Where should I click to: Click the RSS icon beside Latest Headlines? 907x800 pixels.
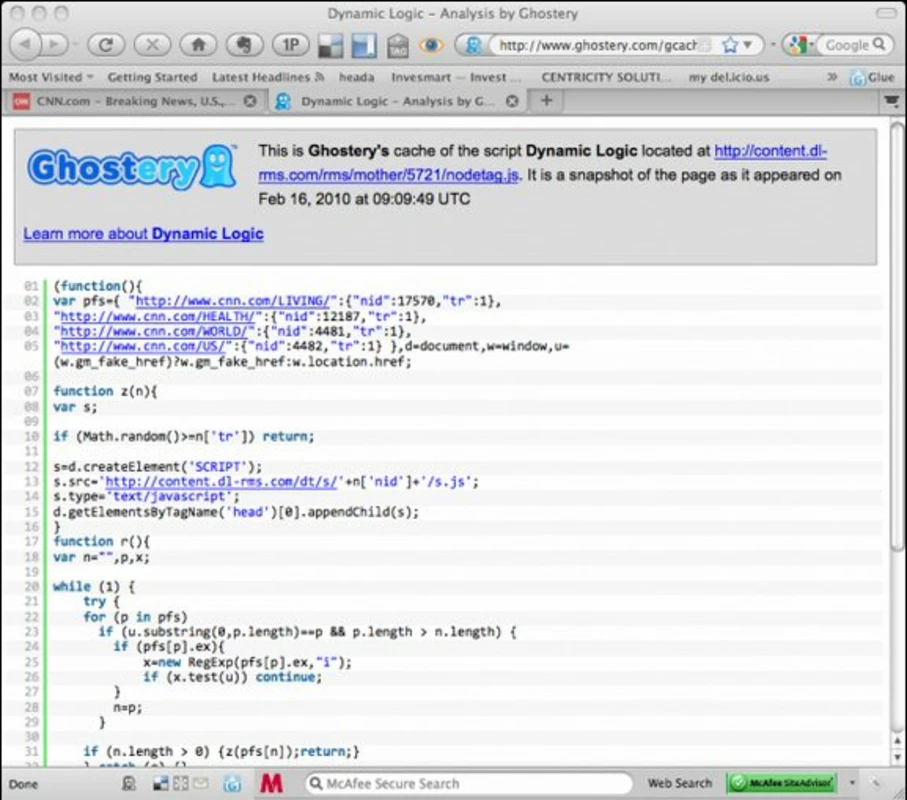click(319, 76)
